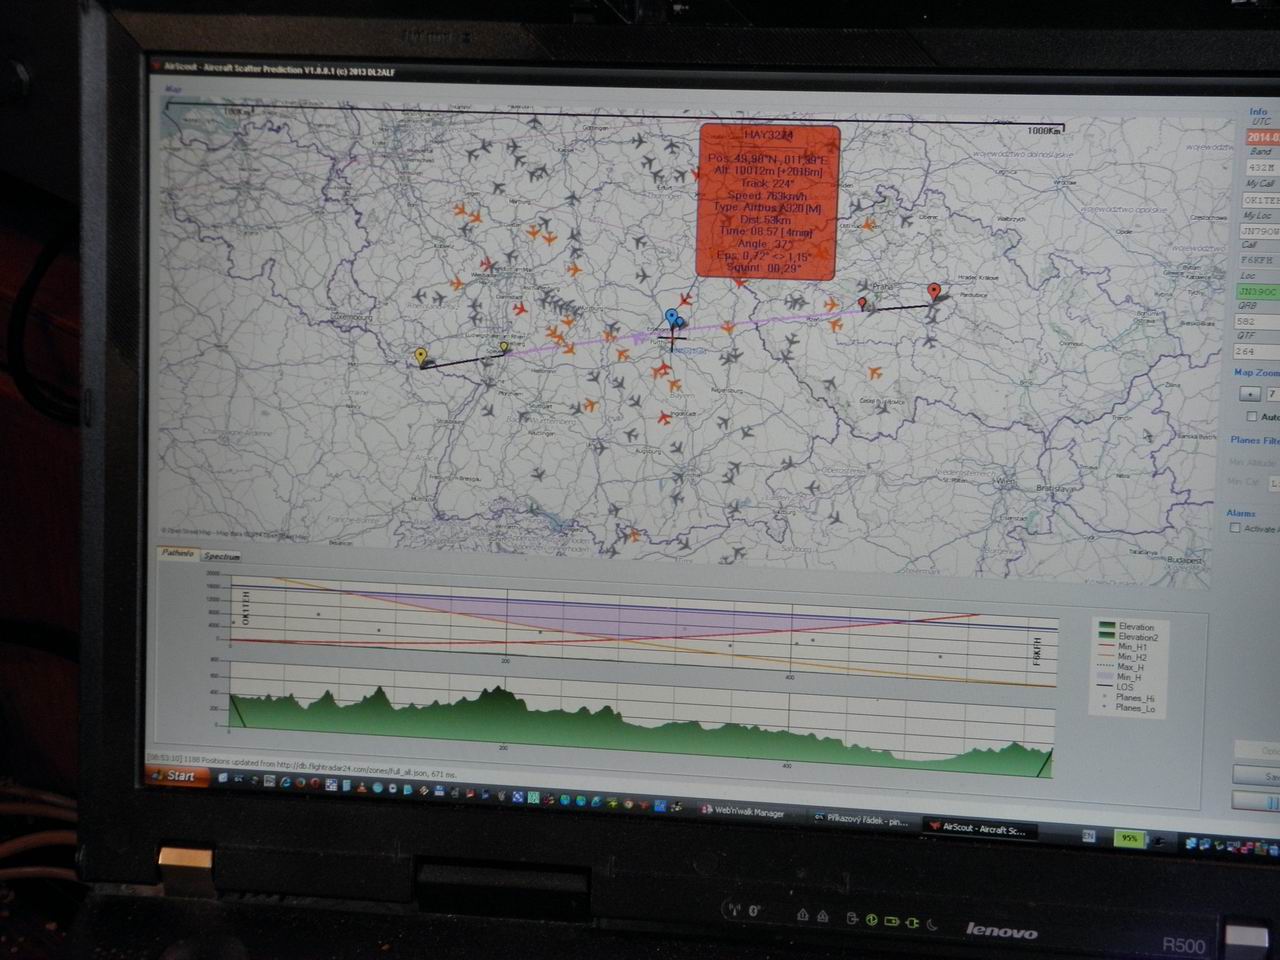The height and width of the screenshot is (960, 1280).
Task: Click the Min_H2 legend entry
Action: coord(1122,657)
